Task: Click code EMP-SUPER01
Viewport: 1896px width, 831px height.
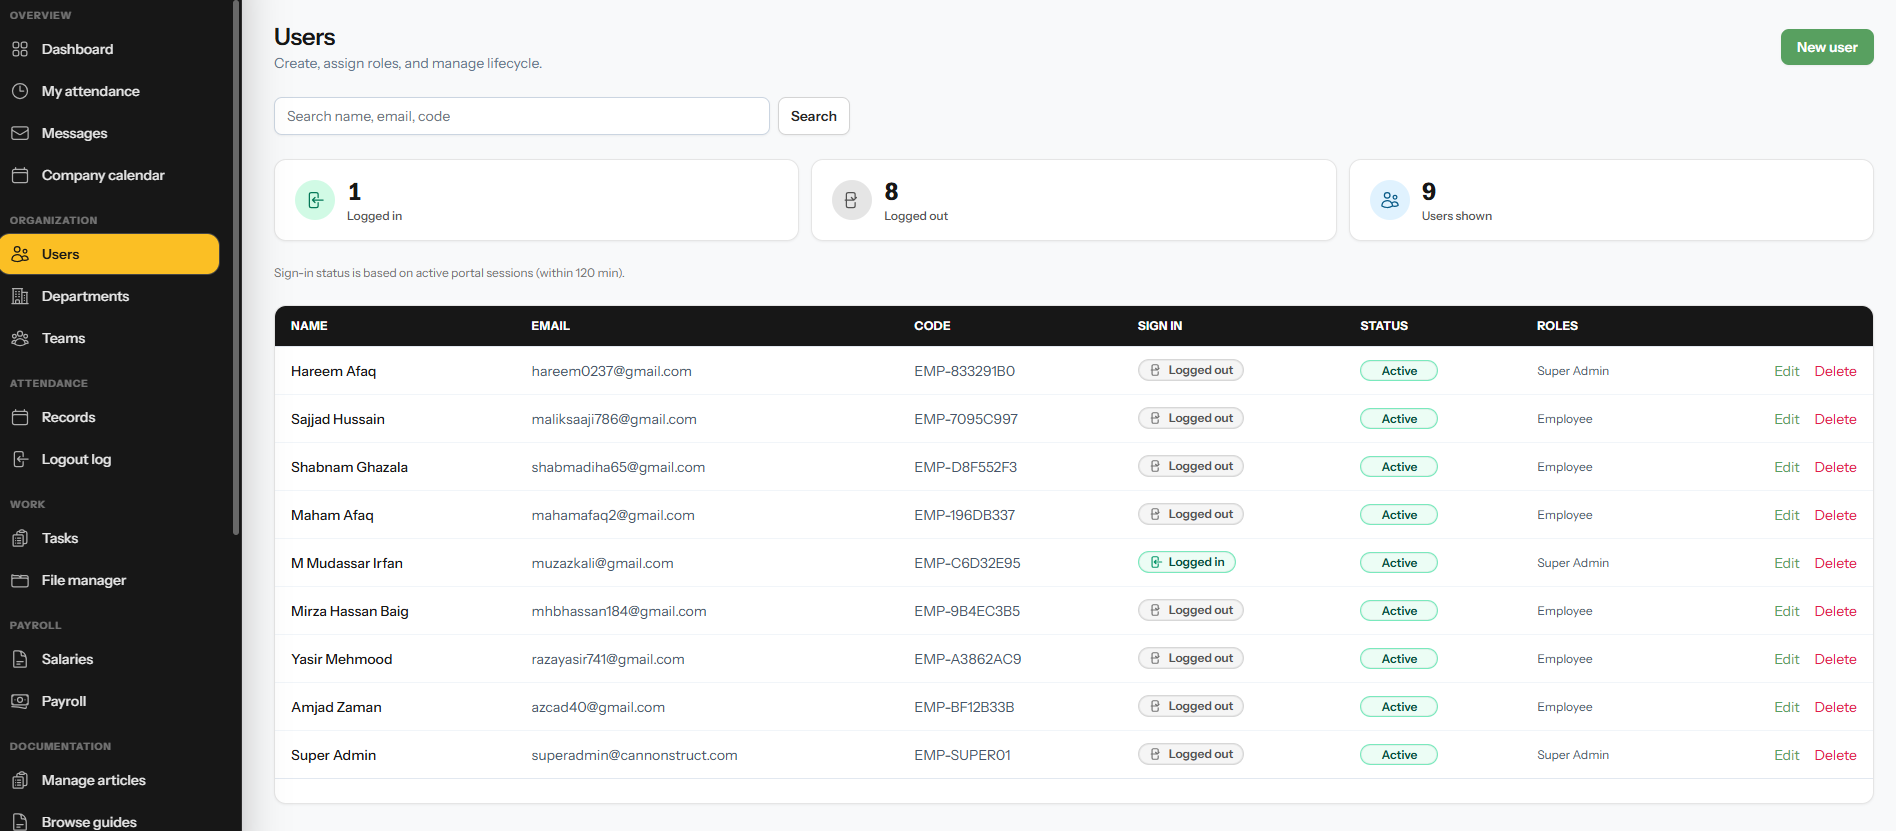Action: click(x=962, y=755)
